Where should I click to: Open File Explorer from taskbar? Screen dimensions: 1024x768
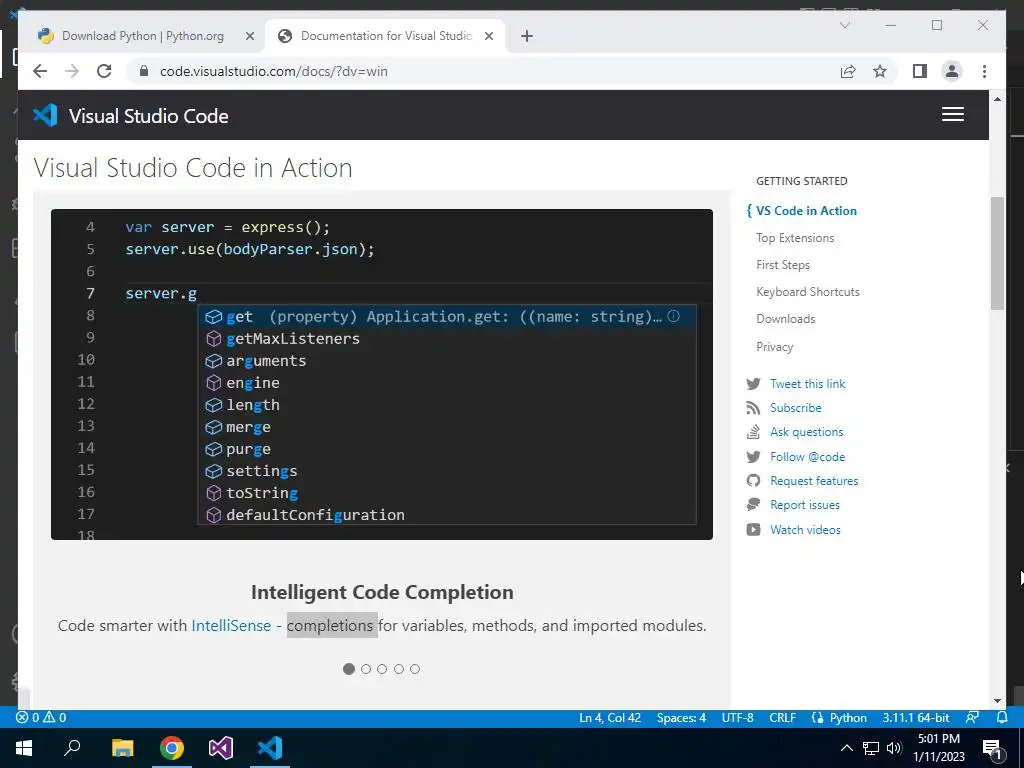click(122, 748)
